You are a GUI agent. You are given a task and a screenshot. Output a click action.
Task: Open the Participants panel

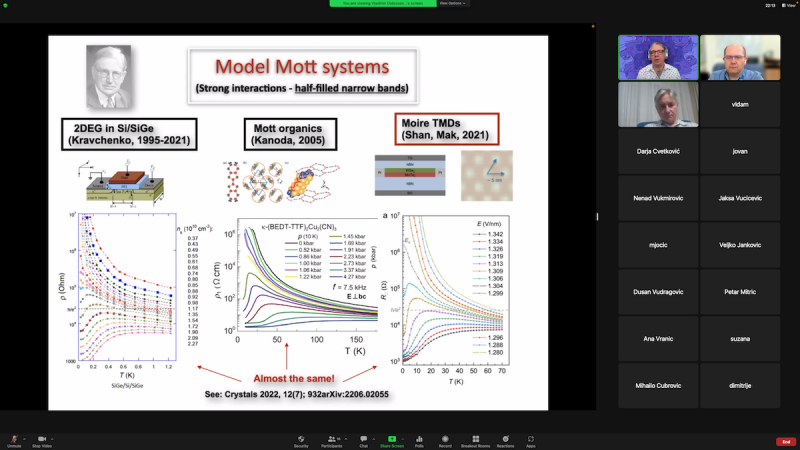point(331,438)
